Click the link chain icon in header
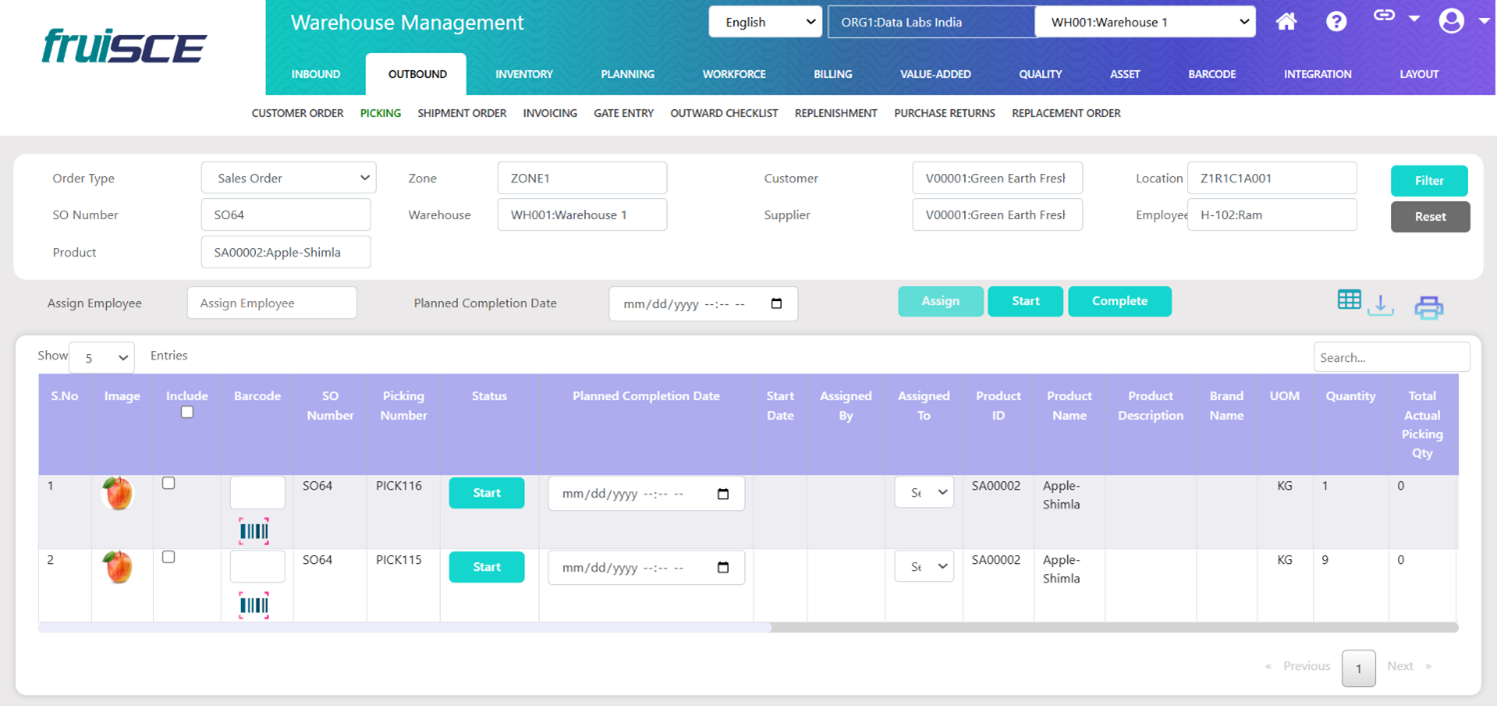 point(1384,16)
